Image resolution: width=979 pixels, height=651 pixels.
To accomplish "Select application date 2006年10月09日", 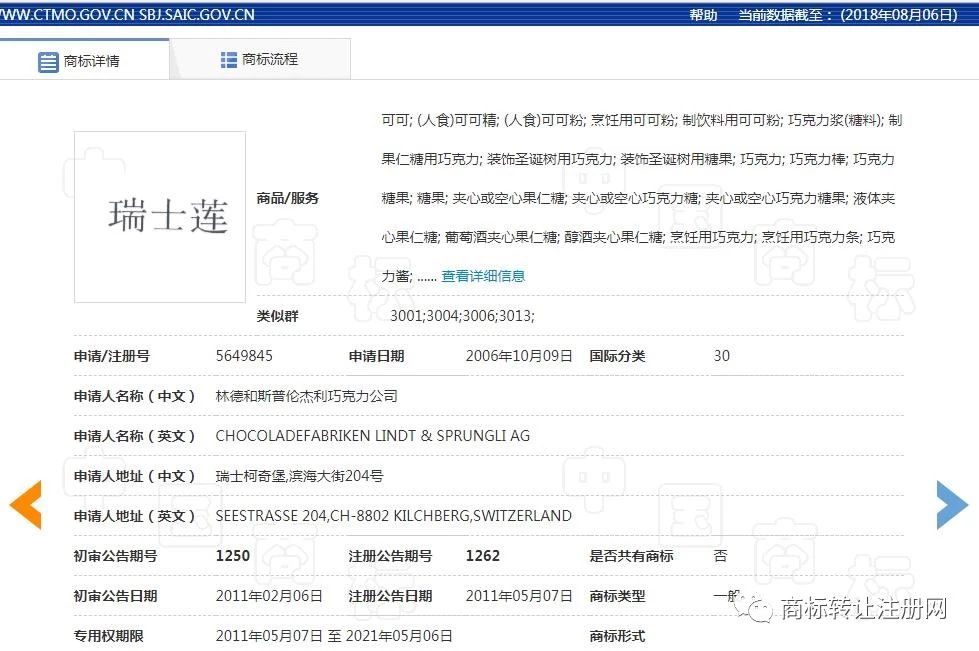I will 519,356.
